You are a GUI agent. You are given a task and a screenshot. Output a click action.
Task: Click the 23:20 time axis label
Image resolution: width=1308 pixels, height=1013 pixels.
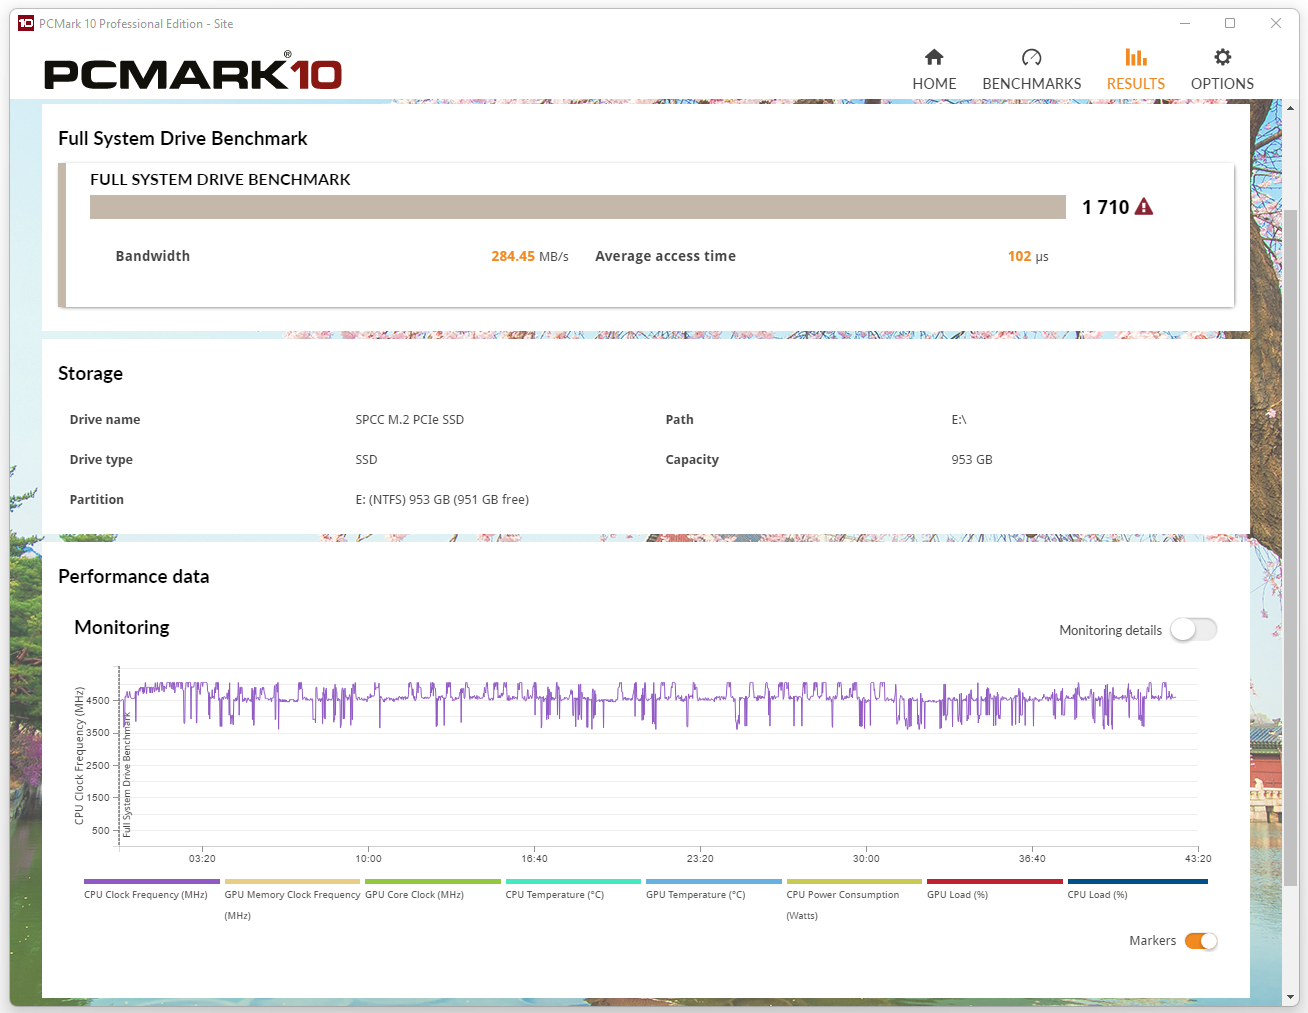tap(700, 859)
